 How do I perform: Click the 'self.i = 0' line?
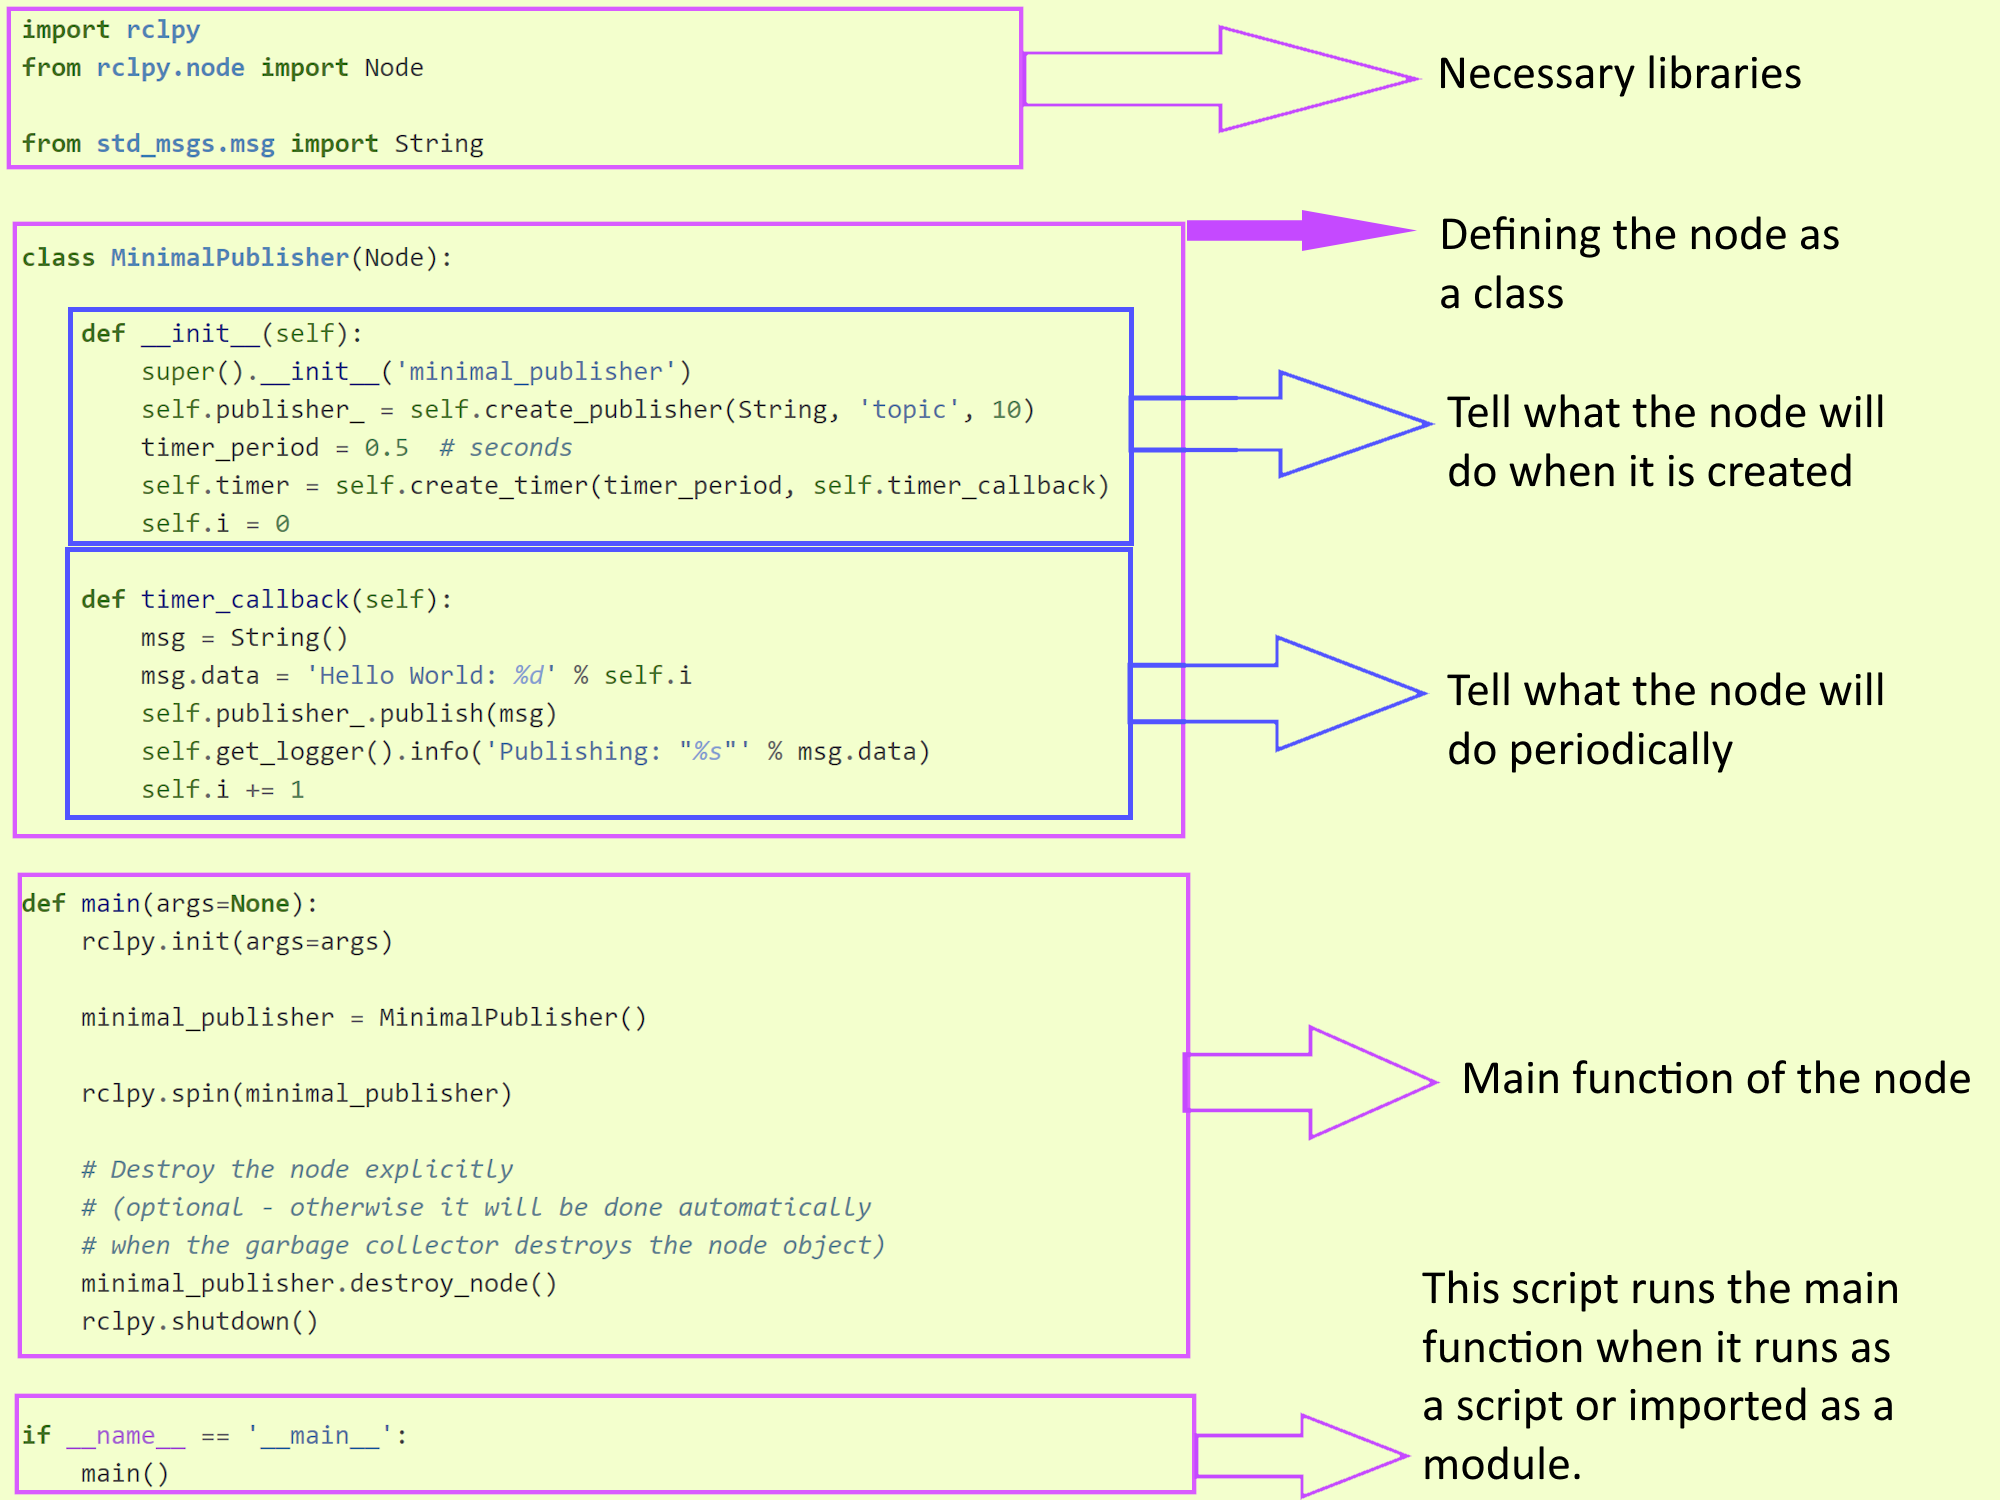(215, 524)
